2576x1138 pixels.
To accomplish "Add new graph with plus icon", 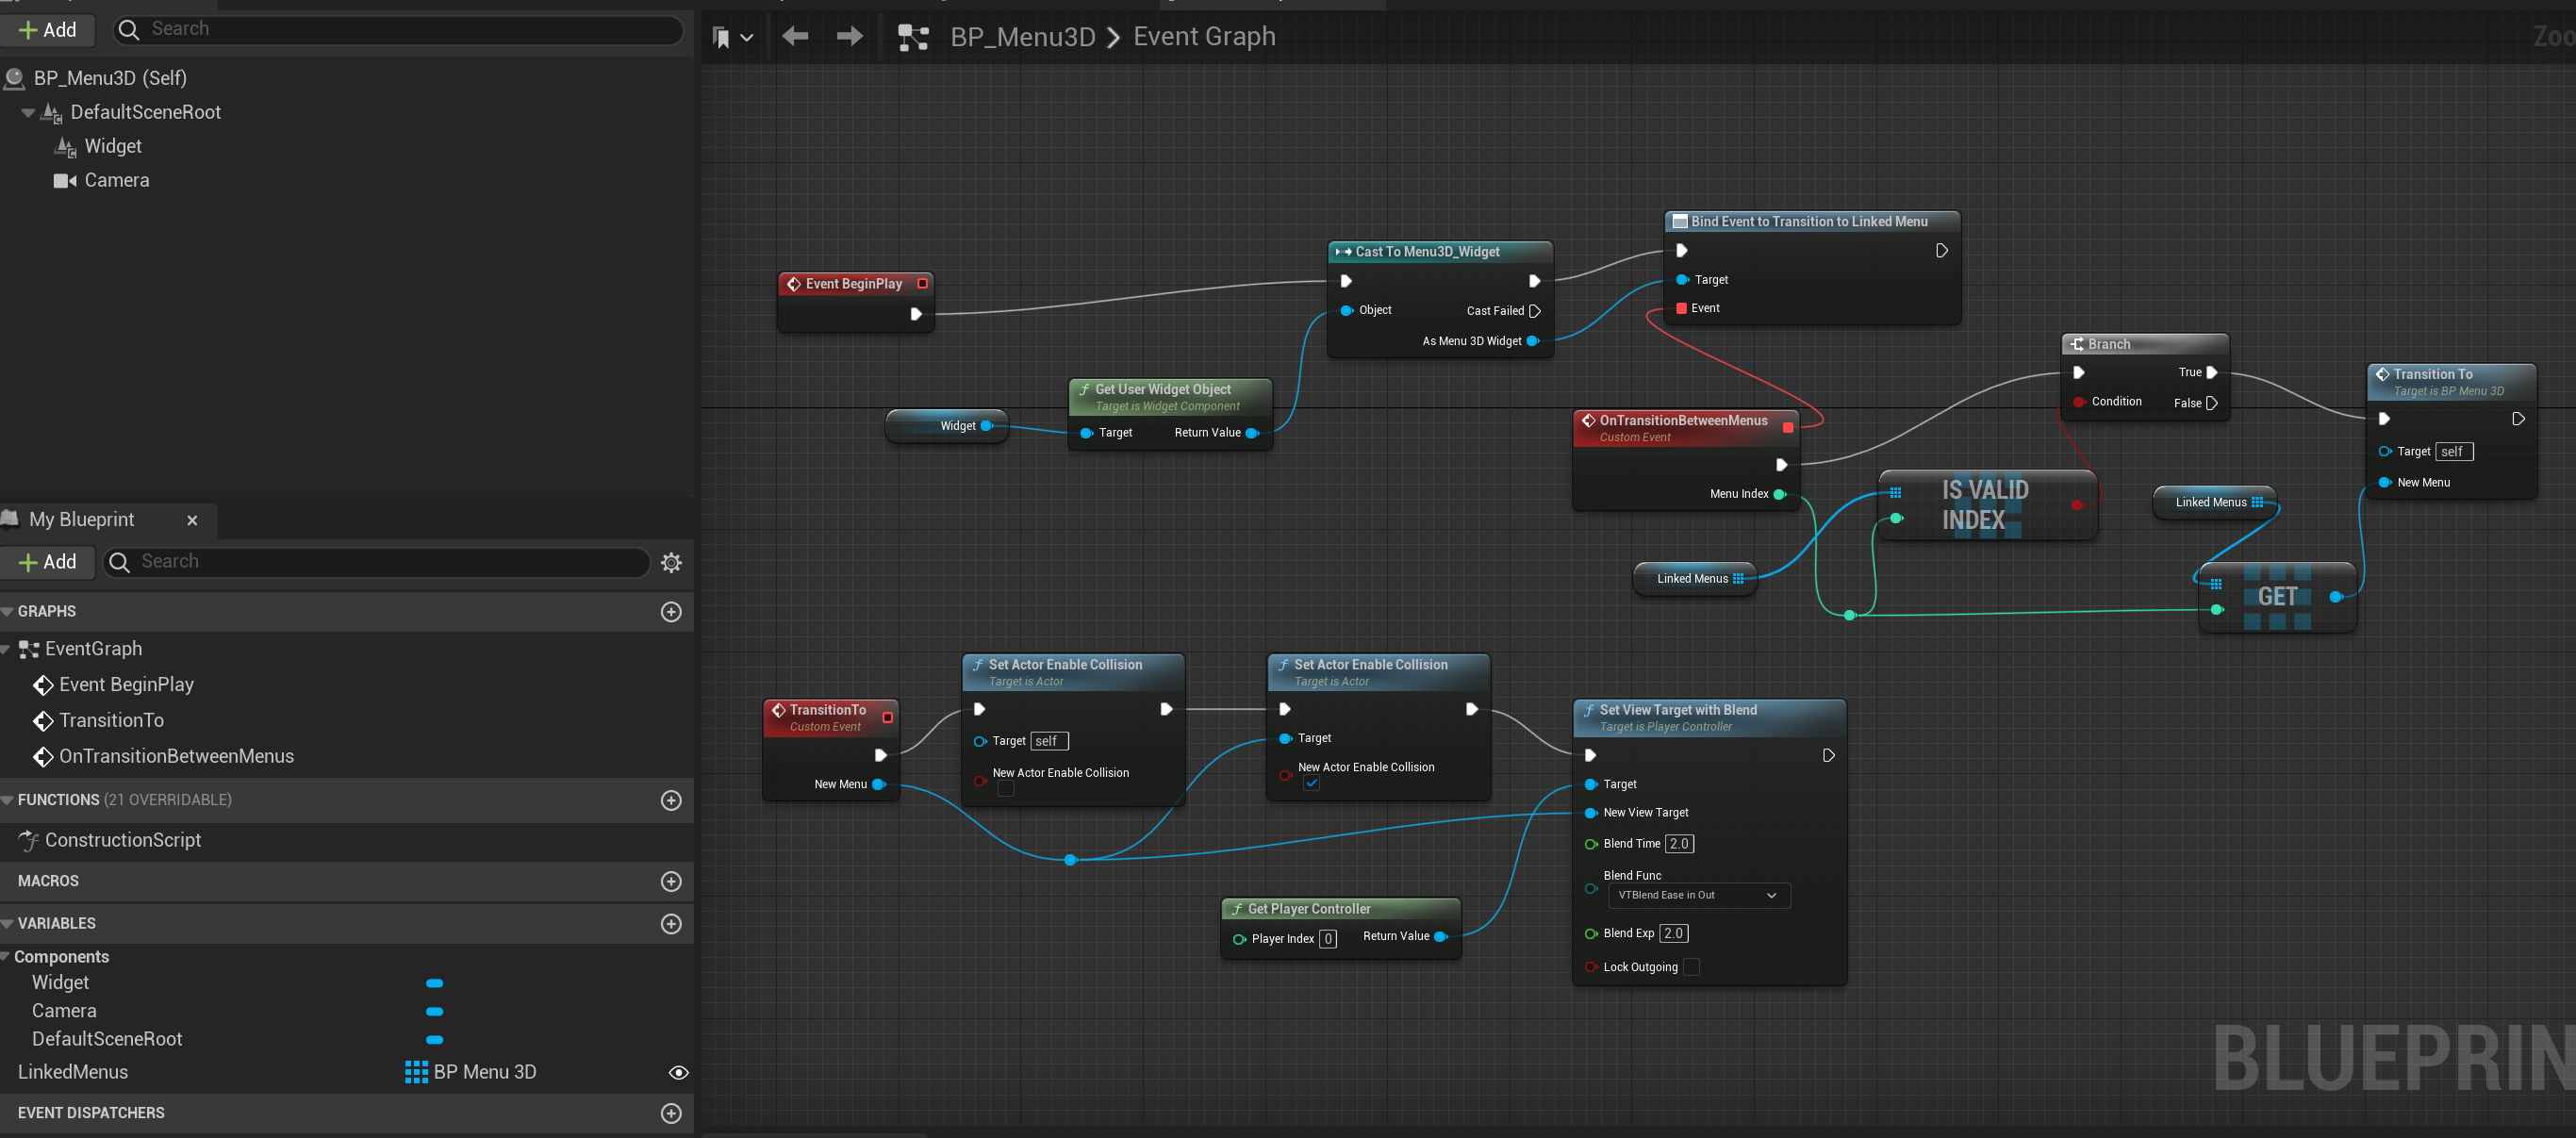I will 671,612.
